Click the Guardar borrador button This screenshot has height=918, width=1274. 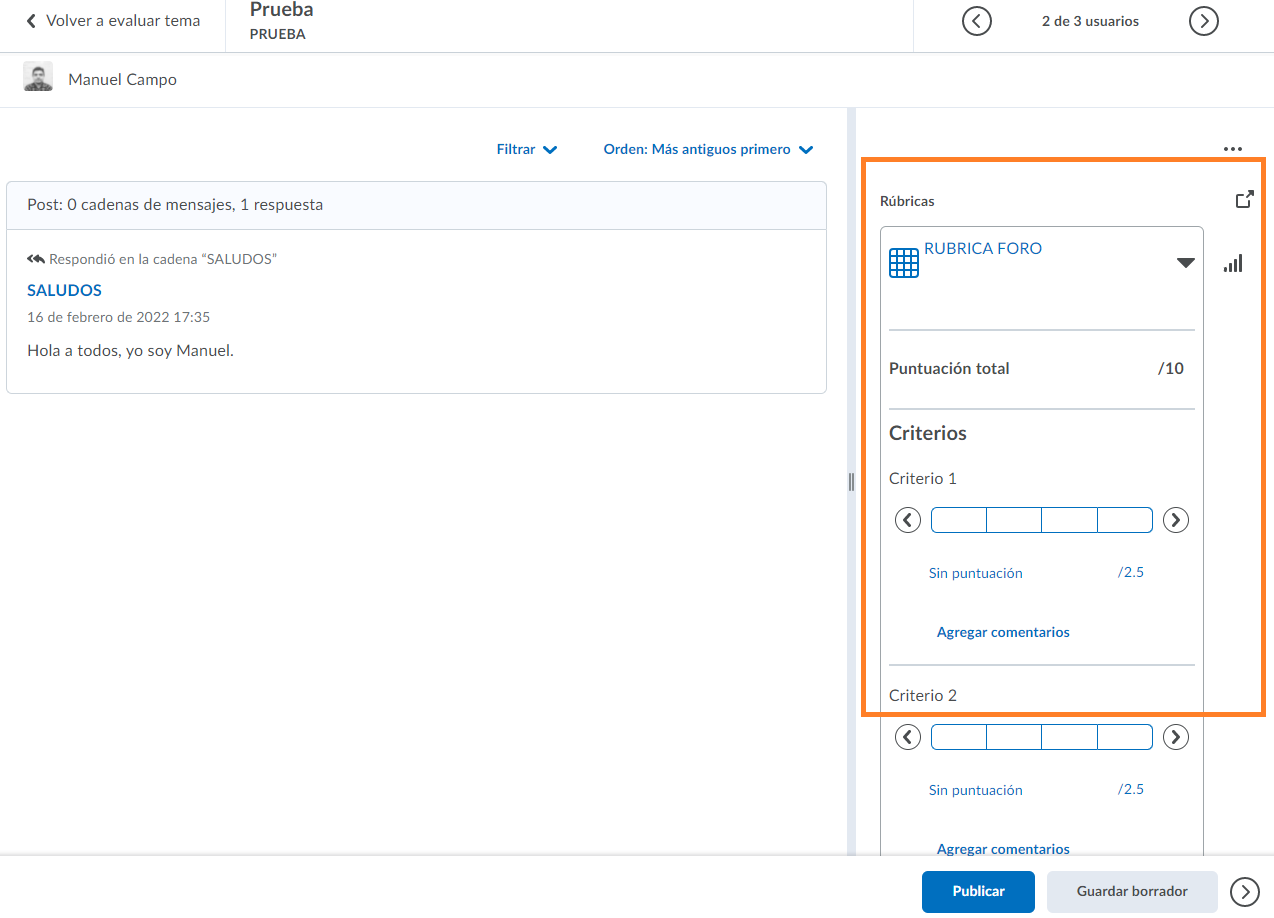(1132, 891)
